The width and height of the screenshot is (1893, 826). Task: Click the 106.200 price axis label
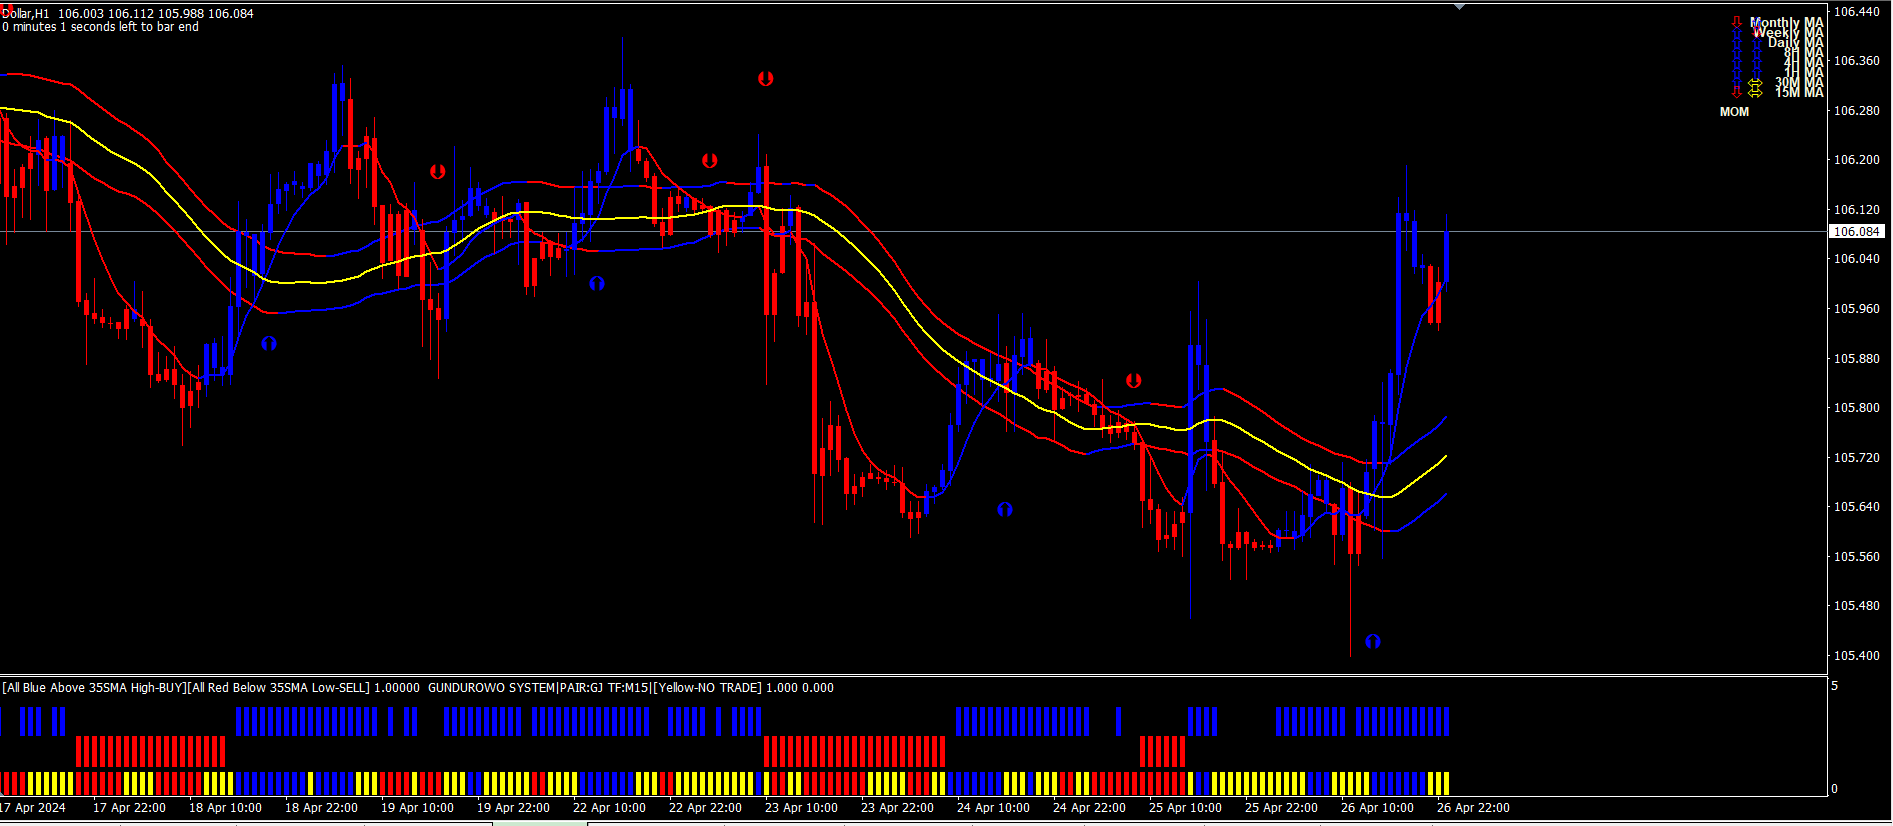(1857, 160)
